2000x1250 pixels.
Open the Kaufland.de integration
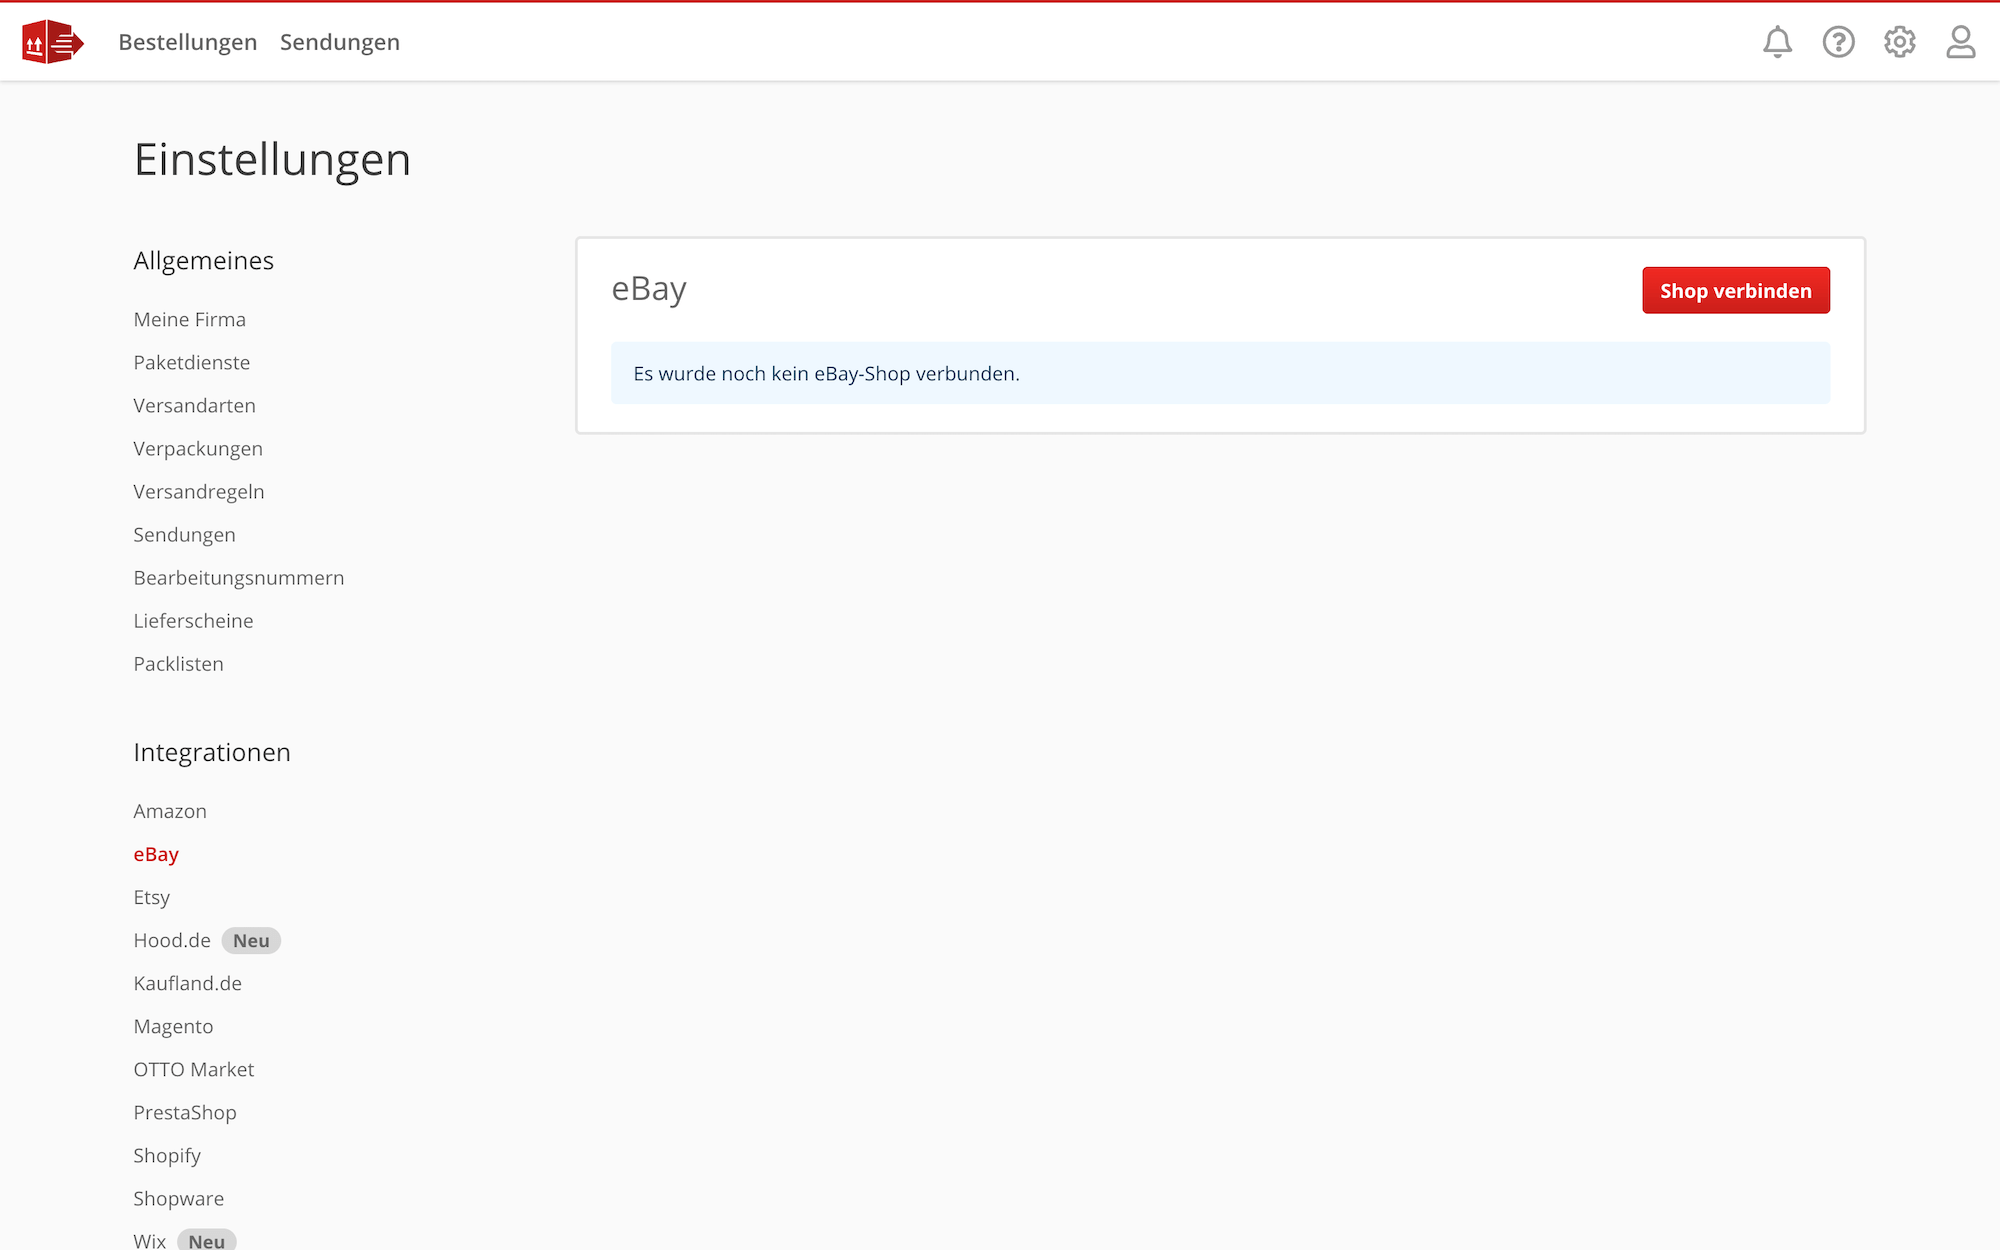point(187,983)
